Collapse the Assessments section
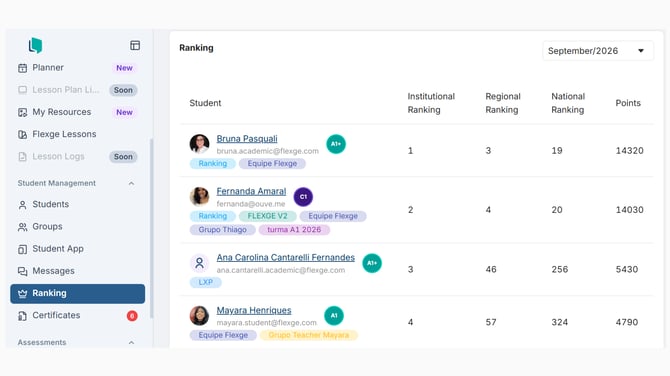The image size is (670, 376). point(132,343)
